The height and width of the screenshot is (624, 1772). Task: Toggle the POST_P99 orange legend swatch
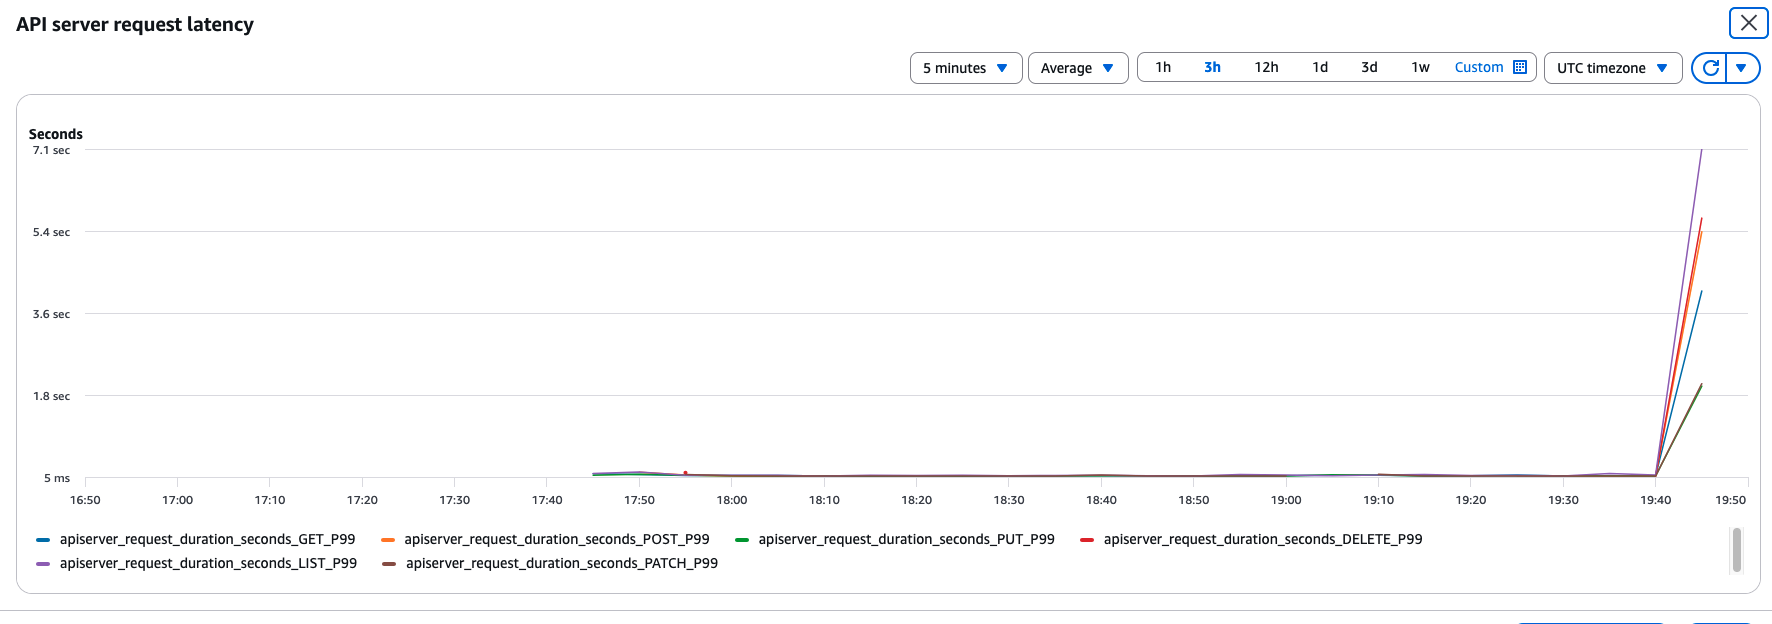tap(388, 540)
